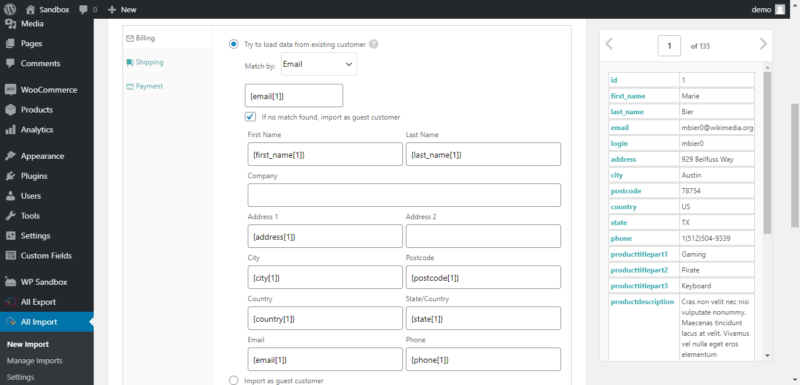800x385 pixels.
Task: Click the record preview scrollbar thumb
Action: (767, 152)
